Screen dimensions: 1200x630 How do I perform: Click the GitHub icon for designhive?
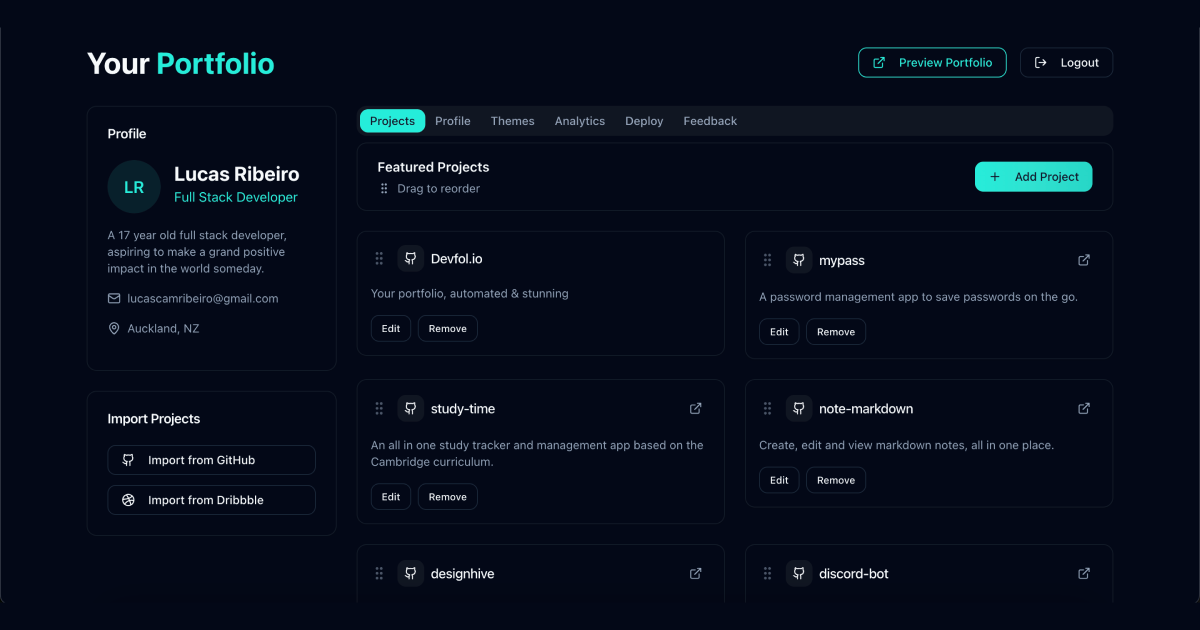coord(410,573)
